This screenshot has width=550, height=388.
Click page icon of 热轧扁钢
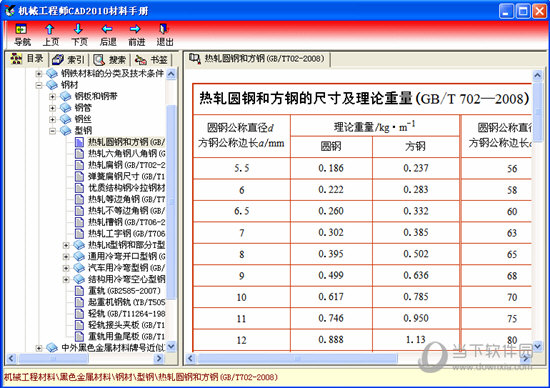(80, 165)
